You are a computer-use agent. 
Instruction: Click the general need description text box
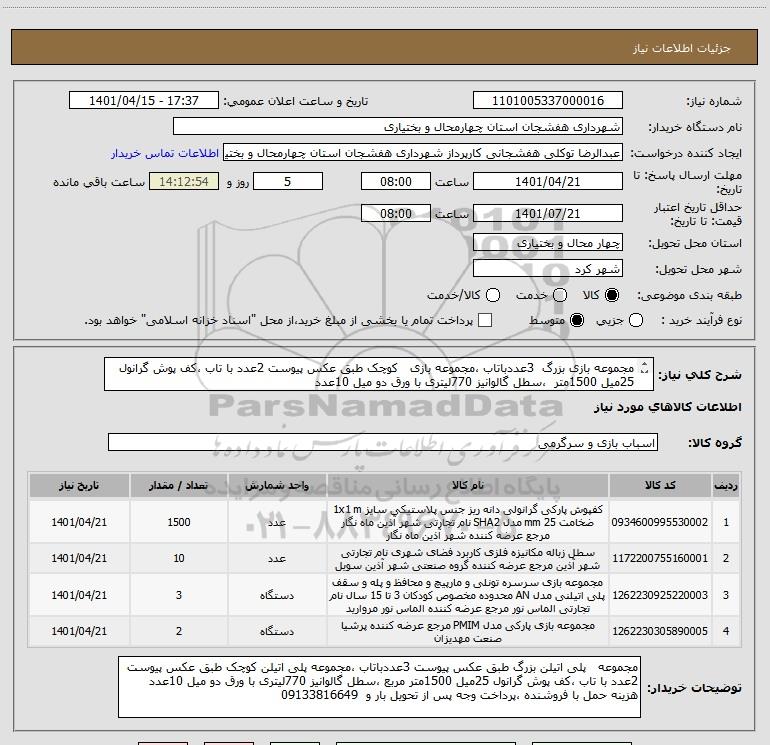pos(379,374)
